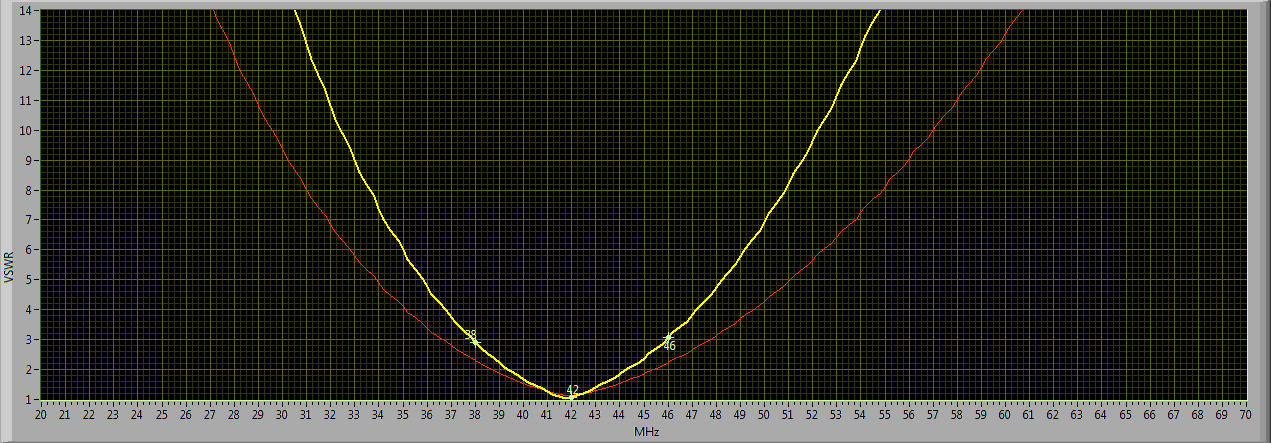Click the 40 tick label on MHz axis

point(523,413)
